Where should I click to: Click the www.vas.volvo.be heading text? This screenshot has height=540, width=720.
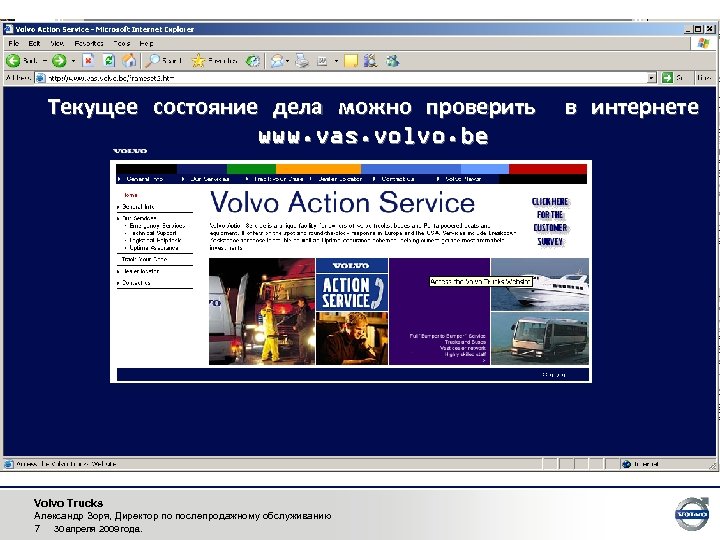(373, 136)
